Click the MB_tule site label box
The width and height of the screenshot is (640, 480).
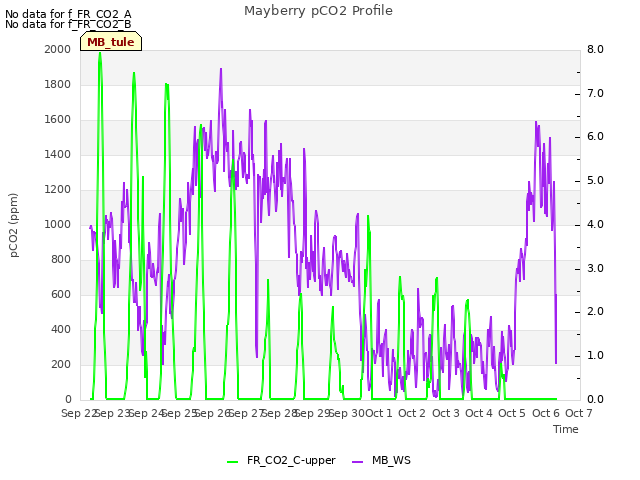[111, 42]
